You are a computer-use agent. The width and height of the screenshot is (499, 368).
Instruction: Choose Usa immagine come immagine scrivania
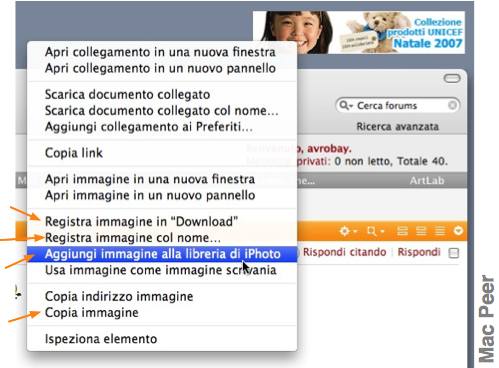(162, 270)
